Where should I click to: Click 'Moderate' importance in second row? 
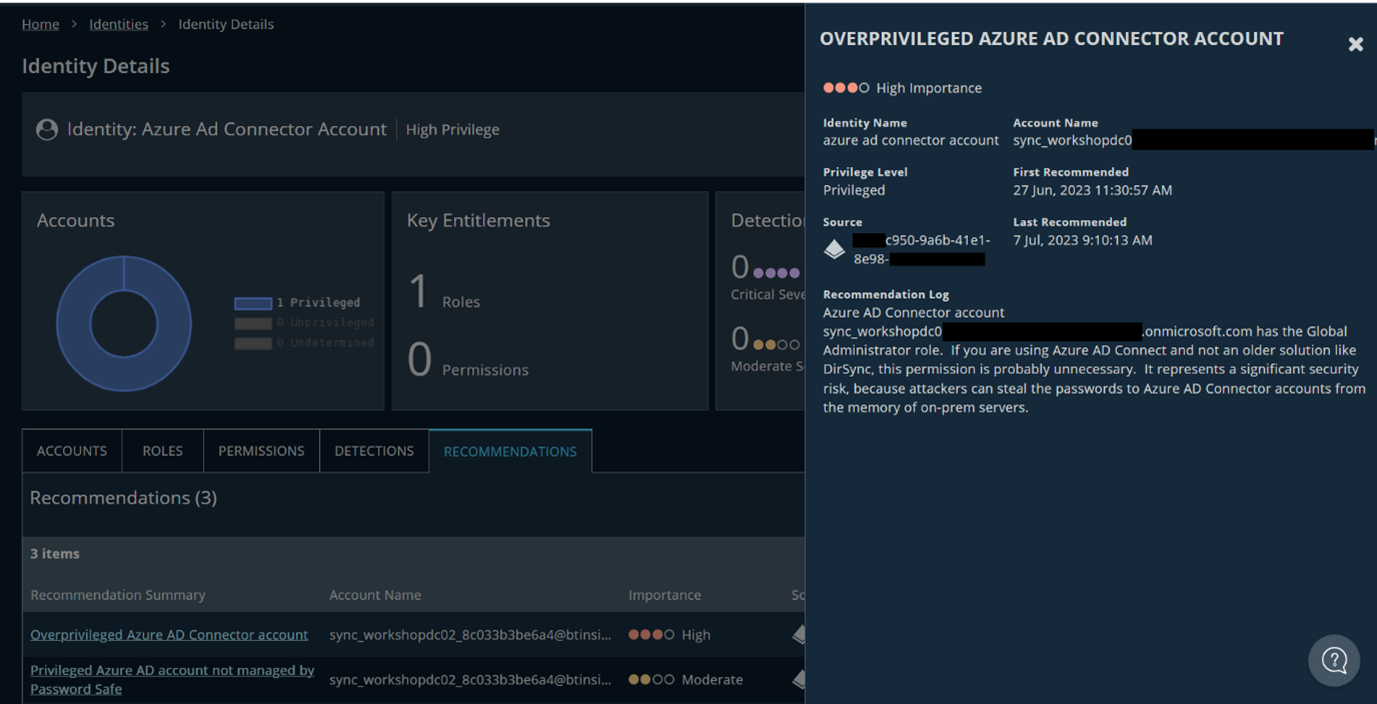click(x=685, y=680)
